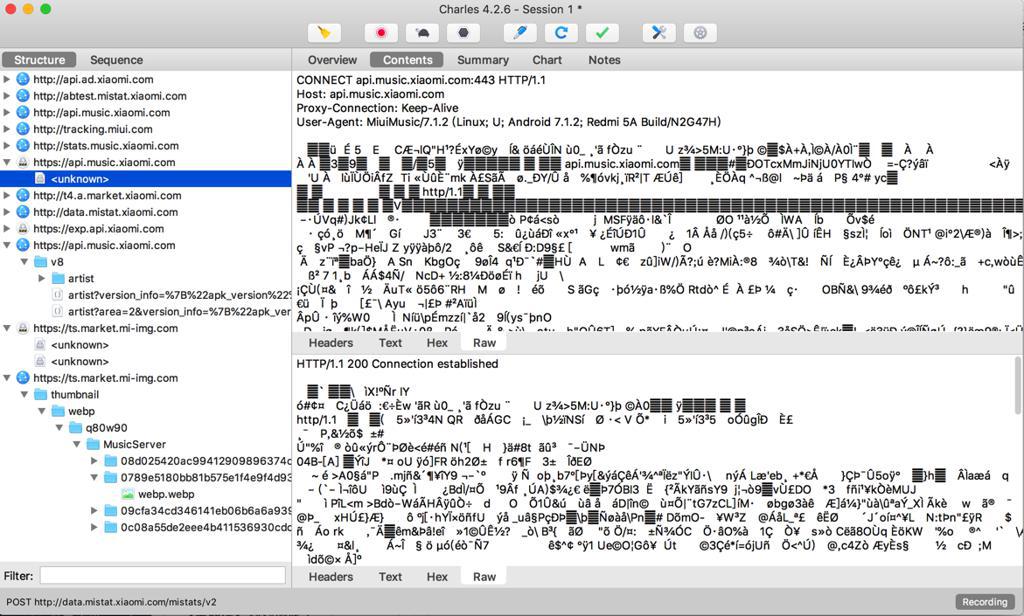Click the artist folder icon
The image size is (1024, 616).
click(x=58, y=278)
